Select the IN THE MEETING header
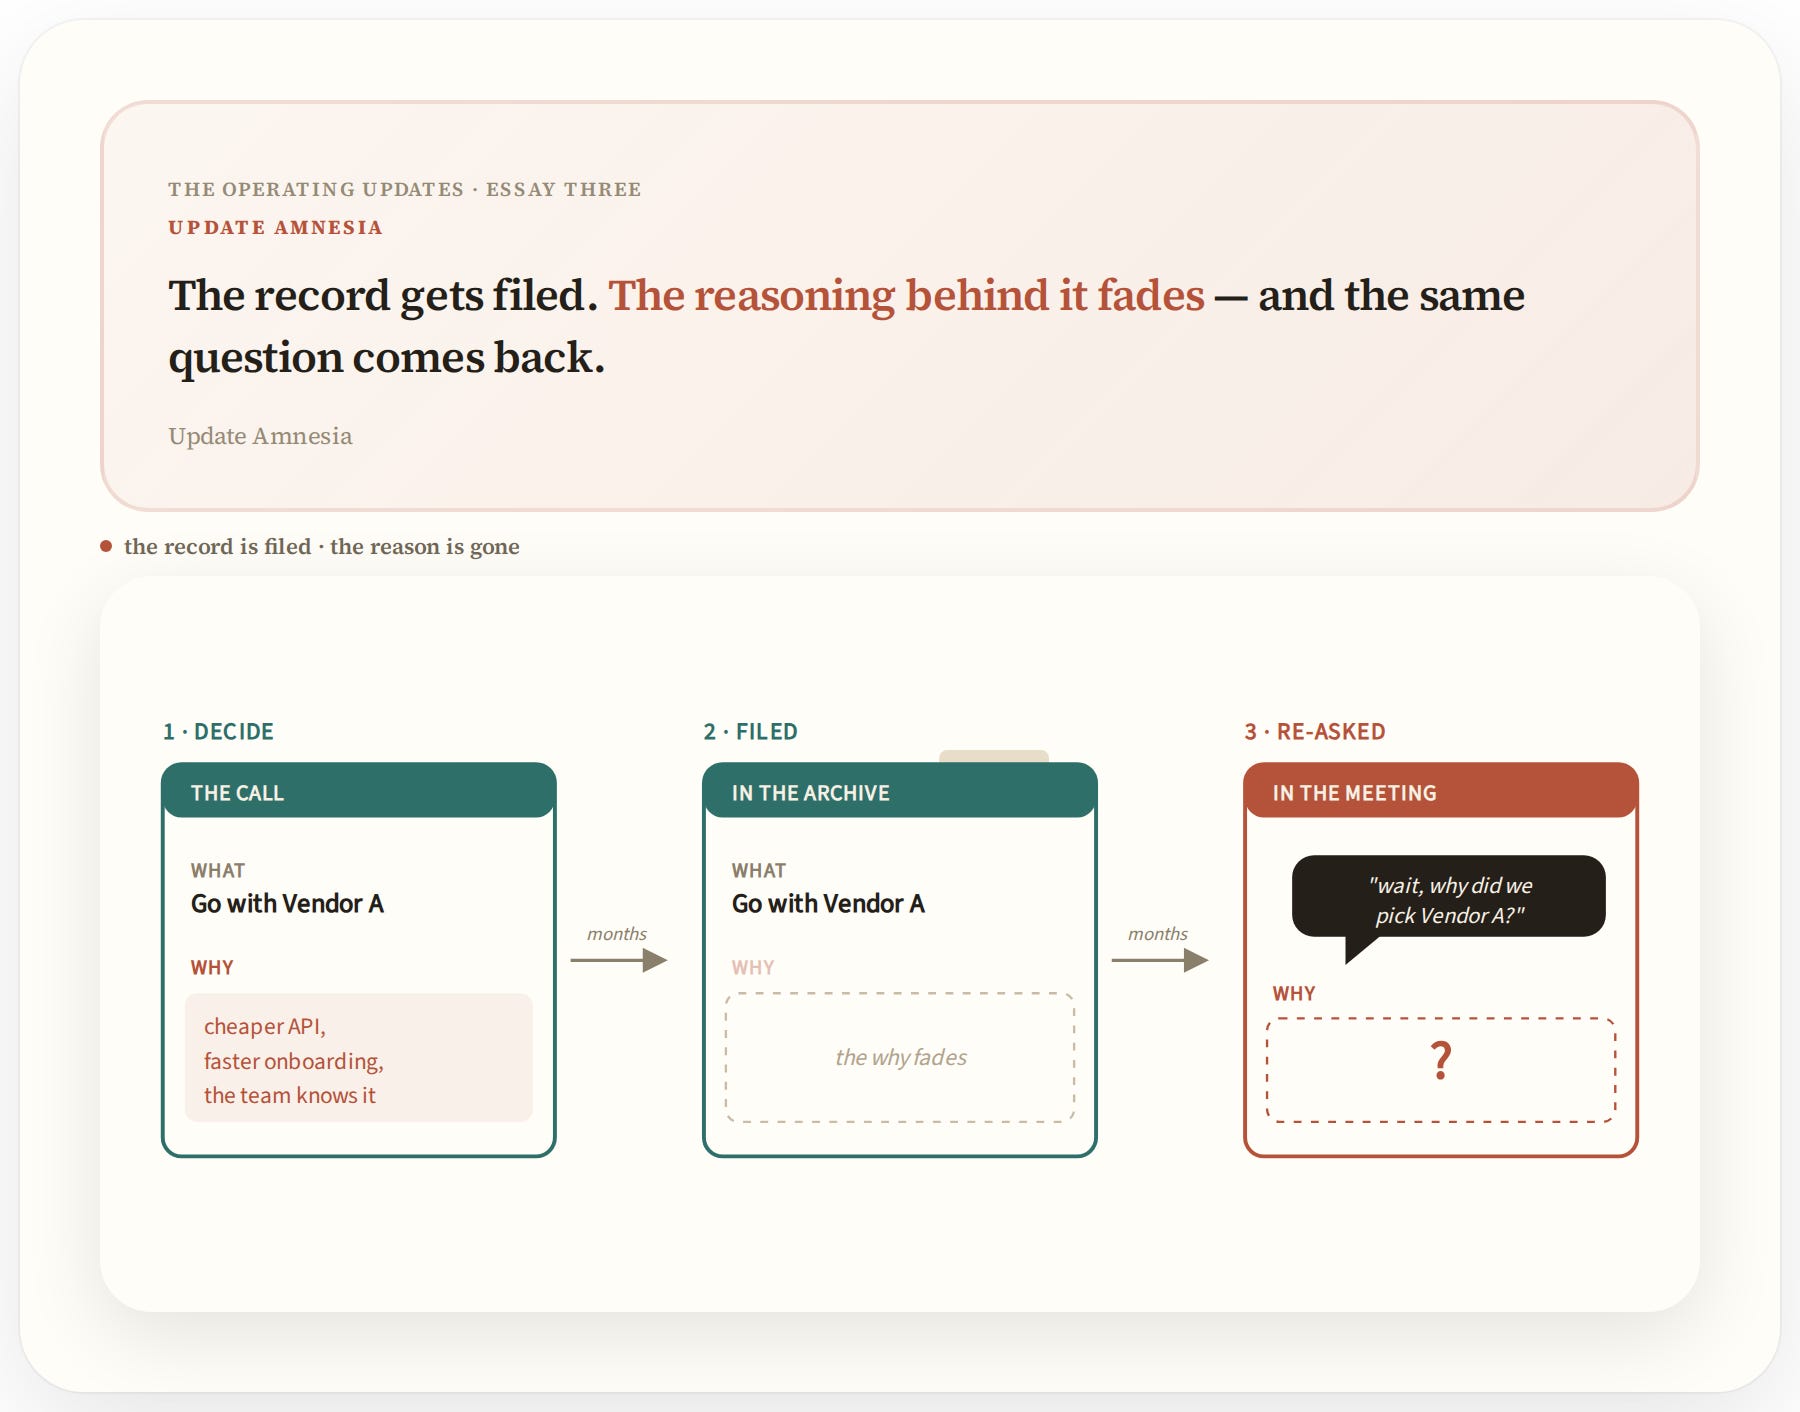Screen dimensions: 1800x1412 tap(1441, 791)
